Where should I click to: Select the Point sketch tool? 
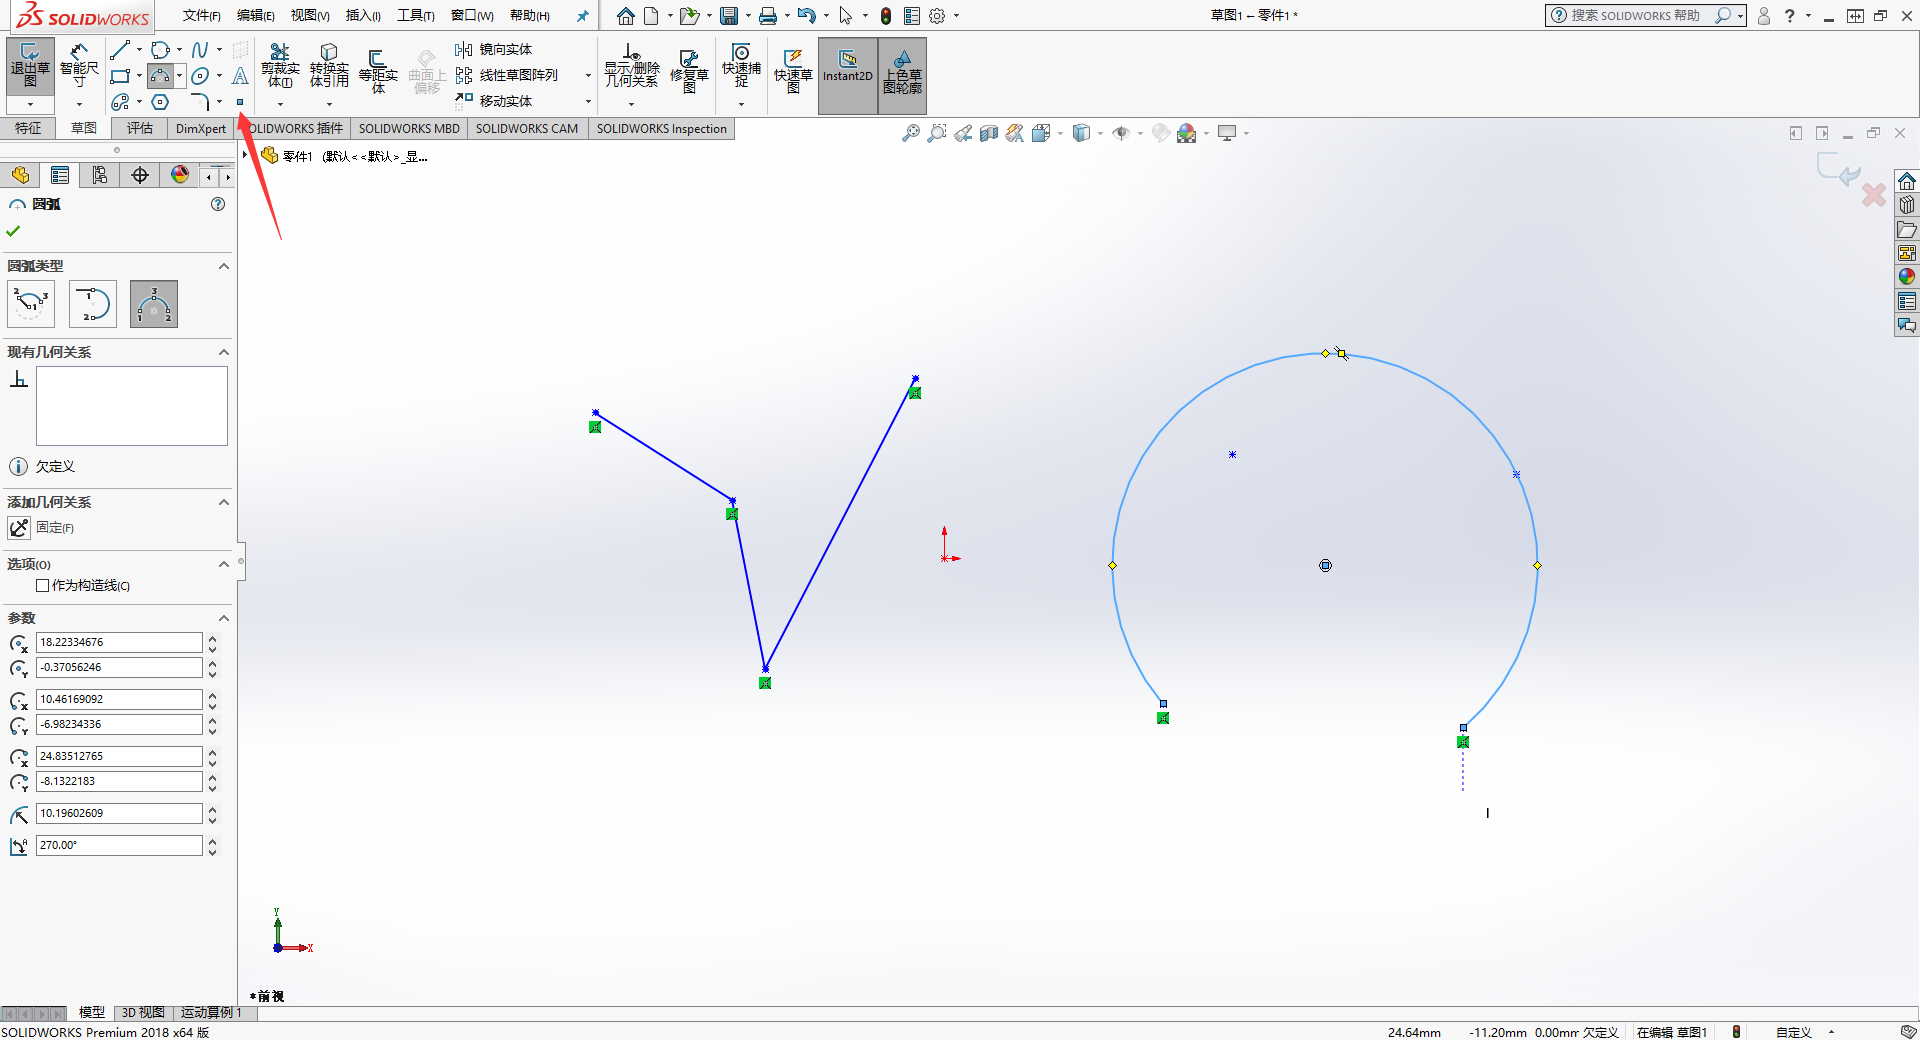[x=240, y=102]
